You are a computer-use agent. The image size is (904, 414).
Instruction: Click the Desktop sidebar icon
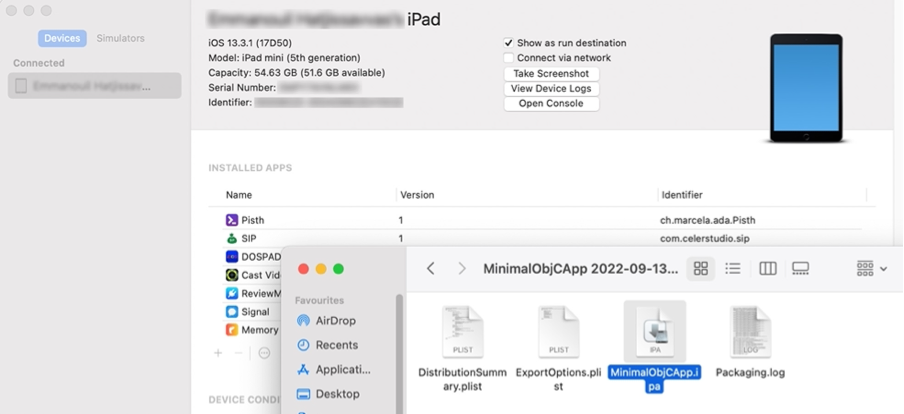coord(303,394)
